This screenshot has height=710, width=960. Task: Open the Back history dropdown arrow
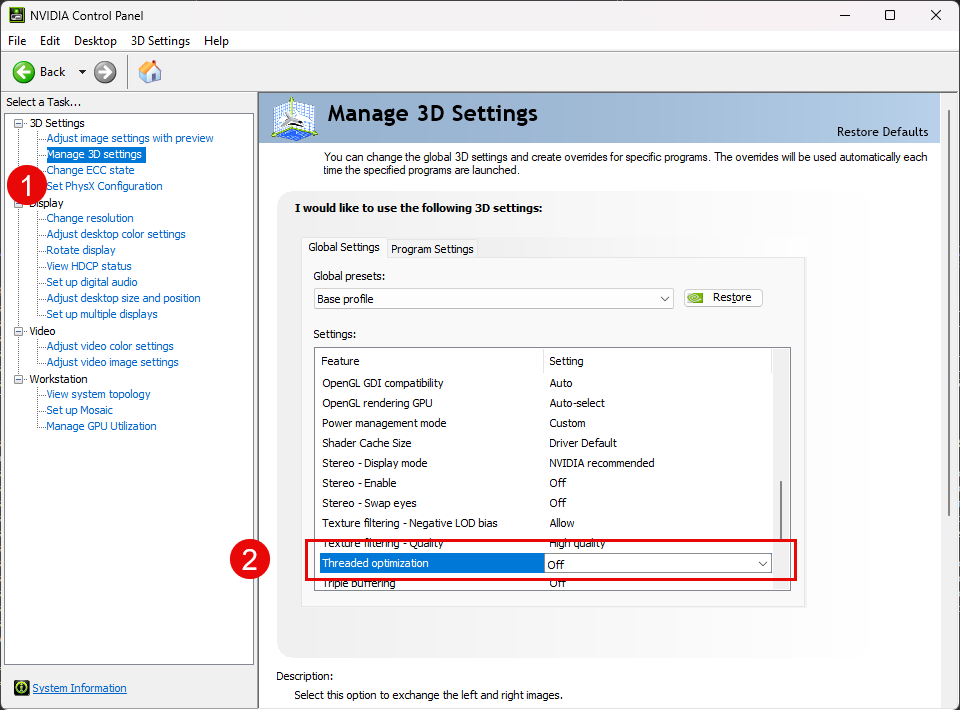tap(82, 72)
